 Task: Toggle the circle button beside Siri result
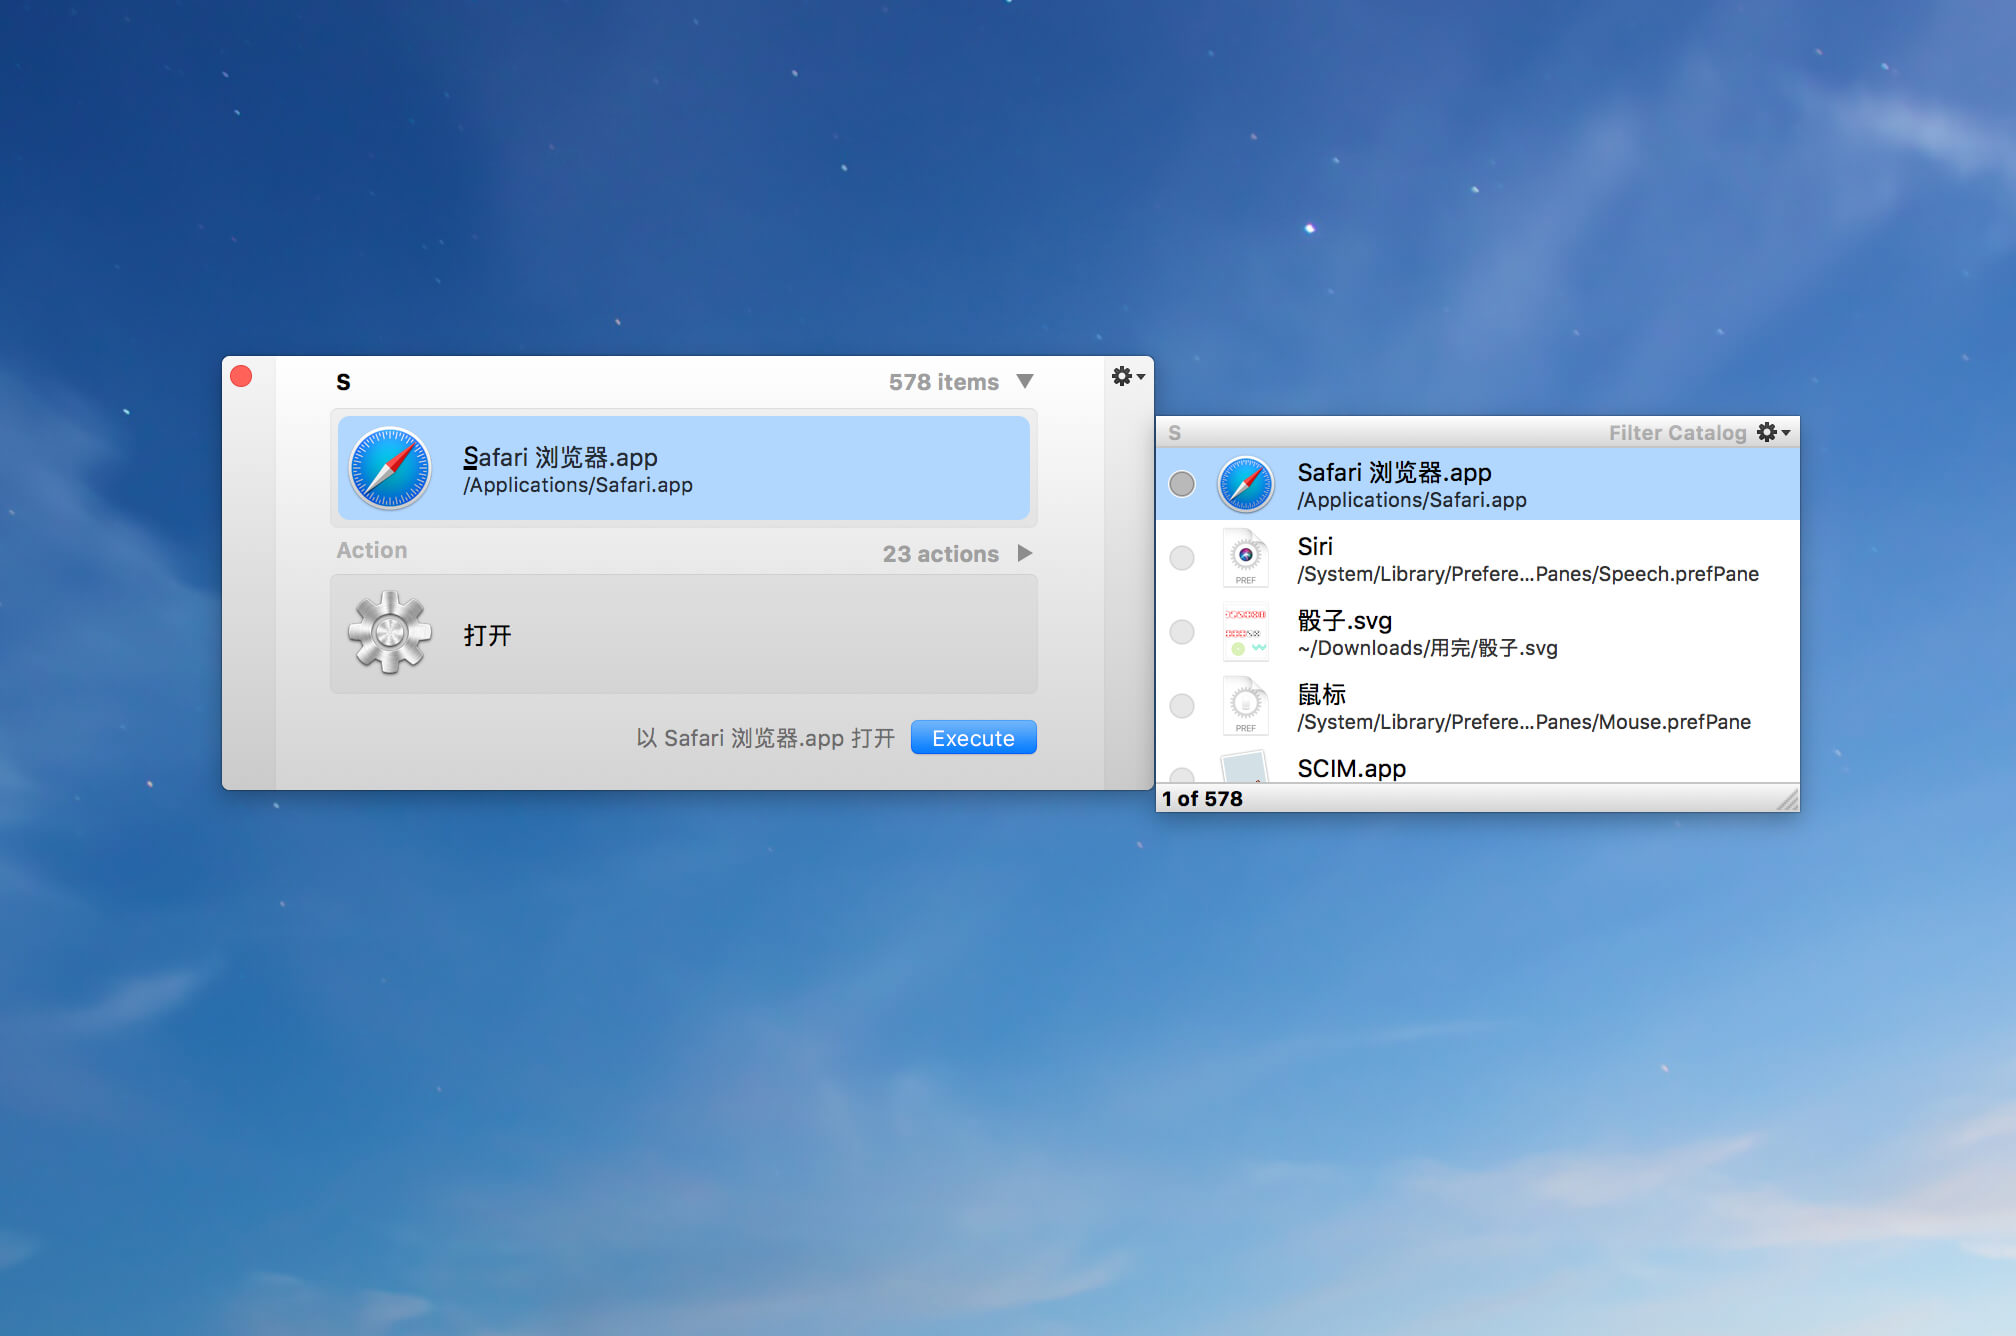click(x=1182, y=558)
